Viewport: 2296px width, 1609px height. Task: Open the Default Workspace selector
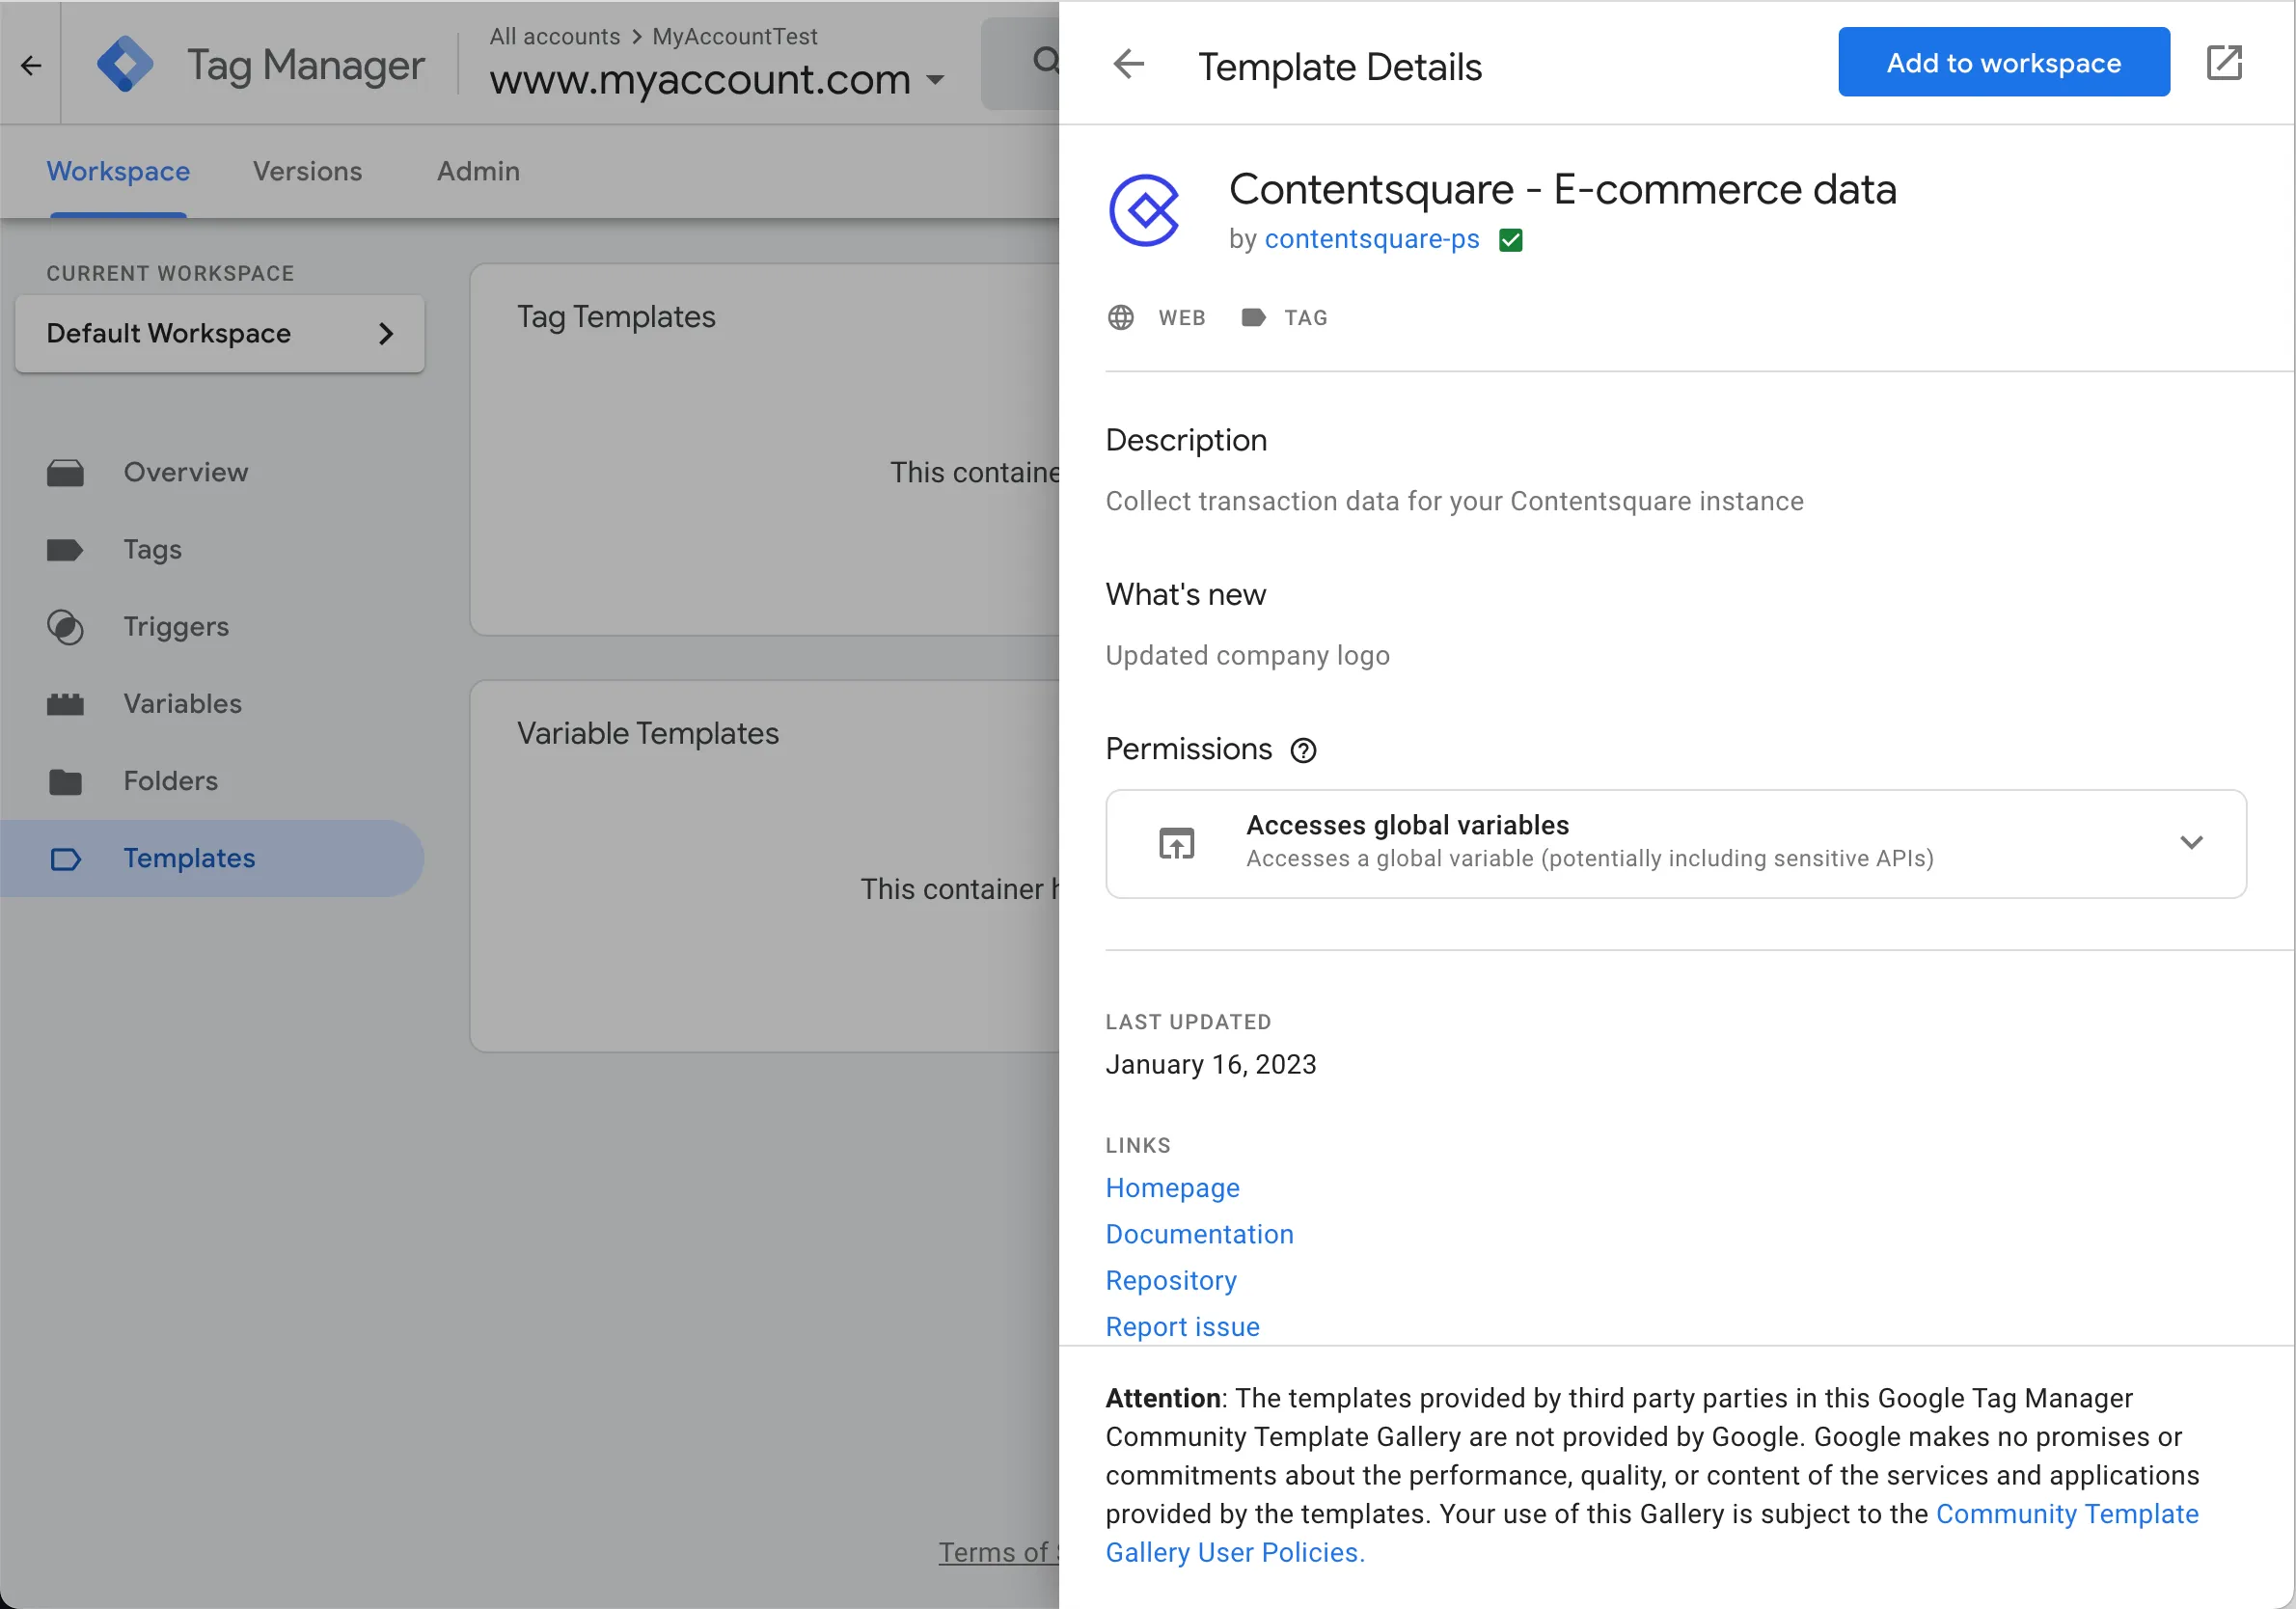coord(220,334)
